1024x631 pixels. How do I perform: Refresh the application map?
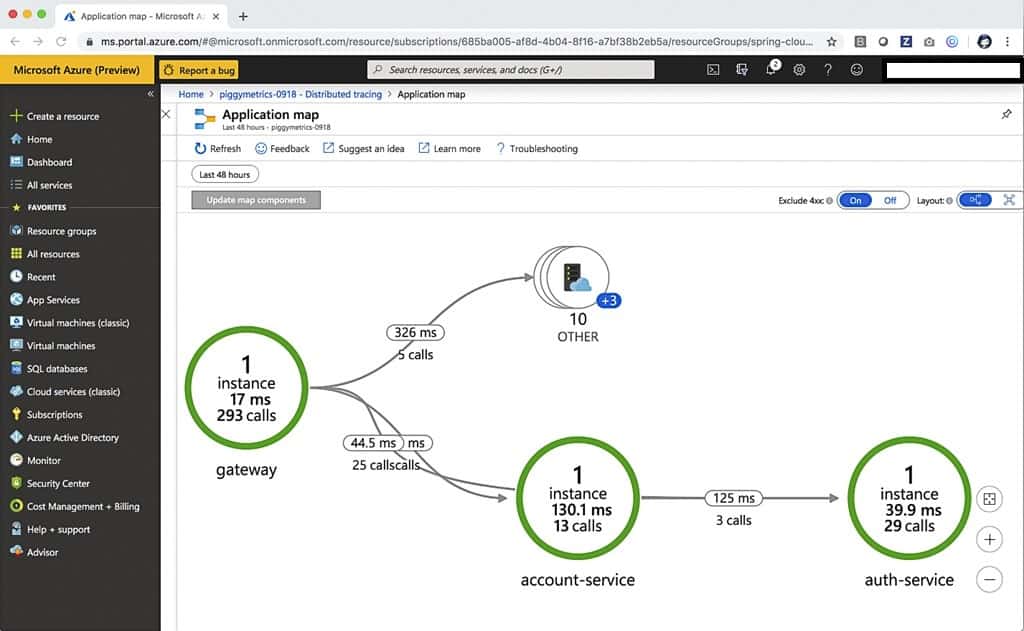217,149
